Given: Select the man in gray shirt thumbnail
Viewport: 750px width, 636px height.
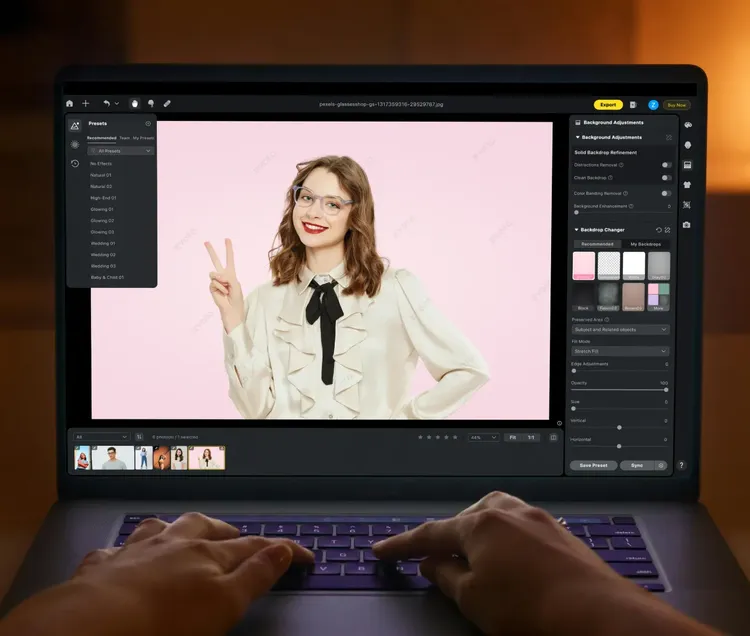Looking at the screenshot, I should (x=113, y=458).
